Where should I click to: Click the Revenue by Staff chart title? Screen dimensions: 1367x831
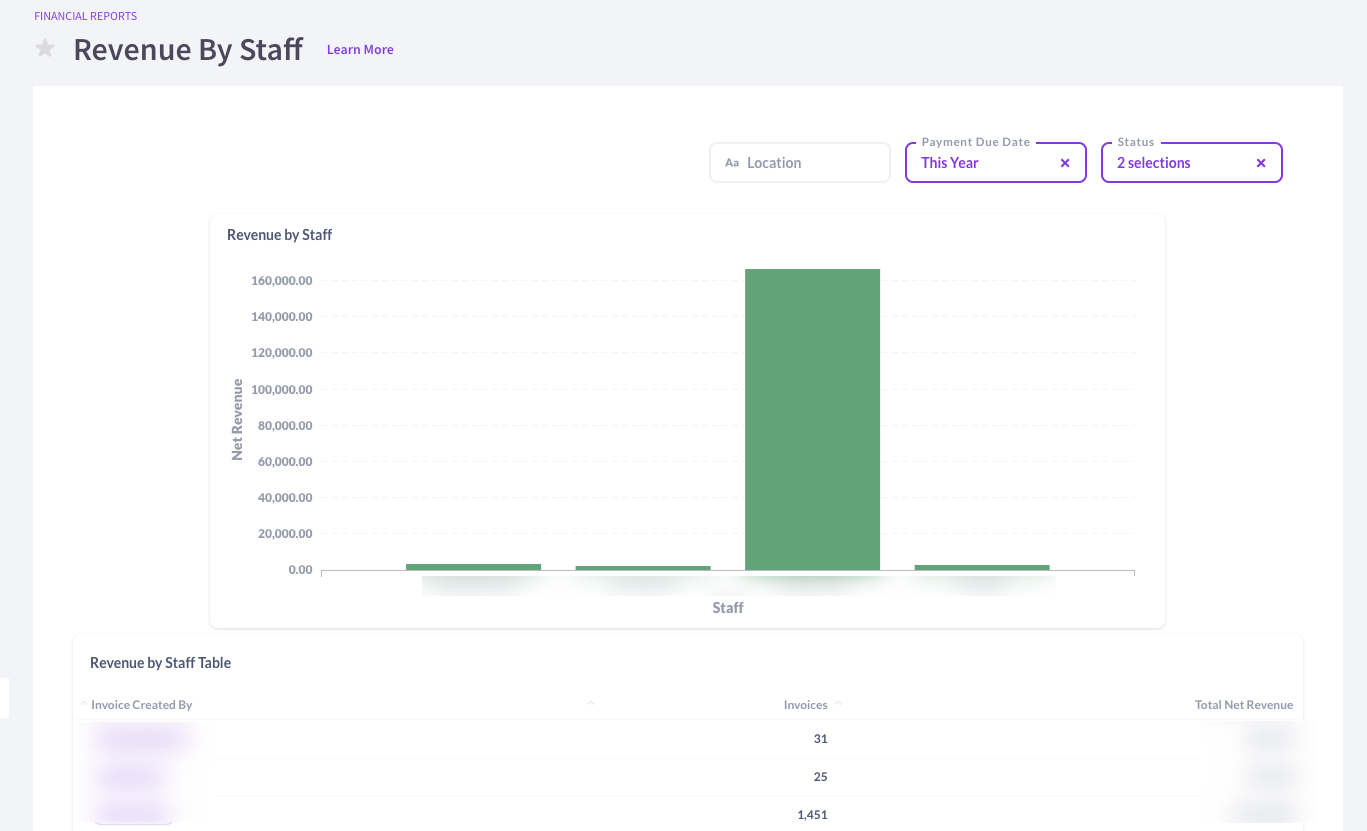point(279,235)
